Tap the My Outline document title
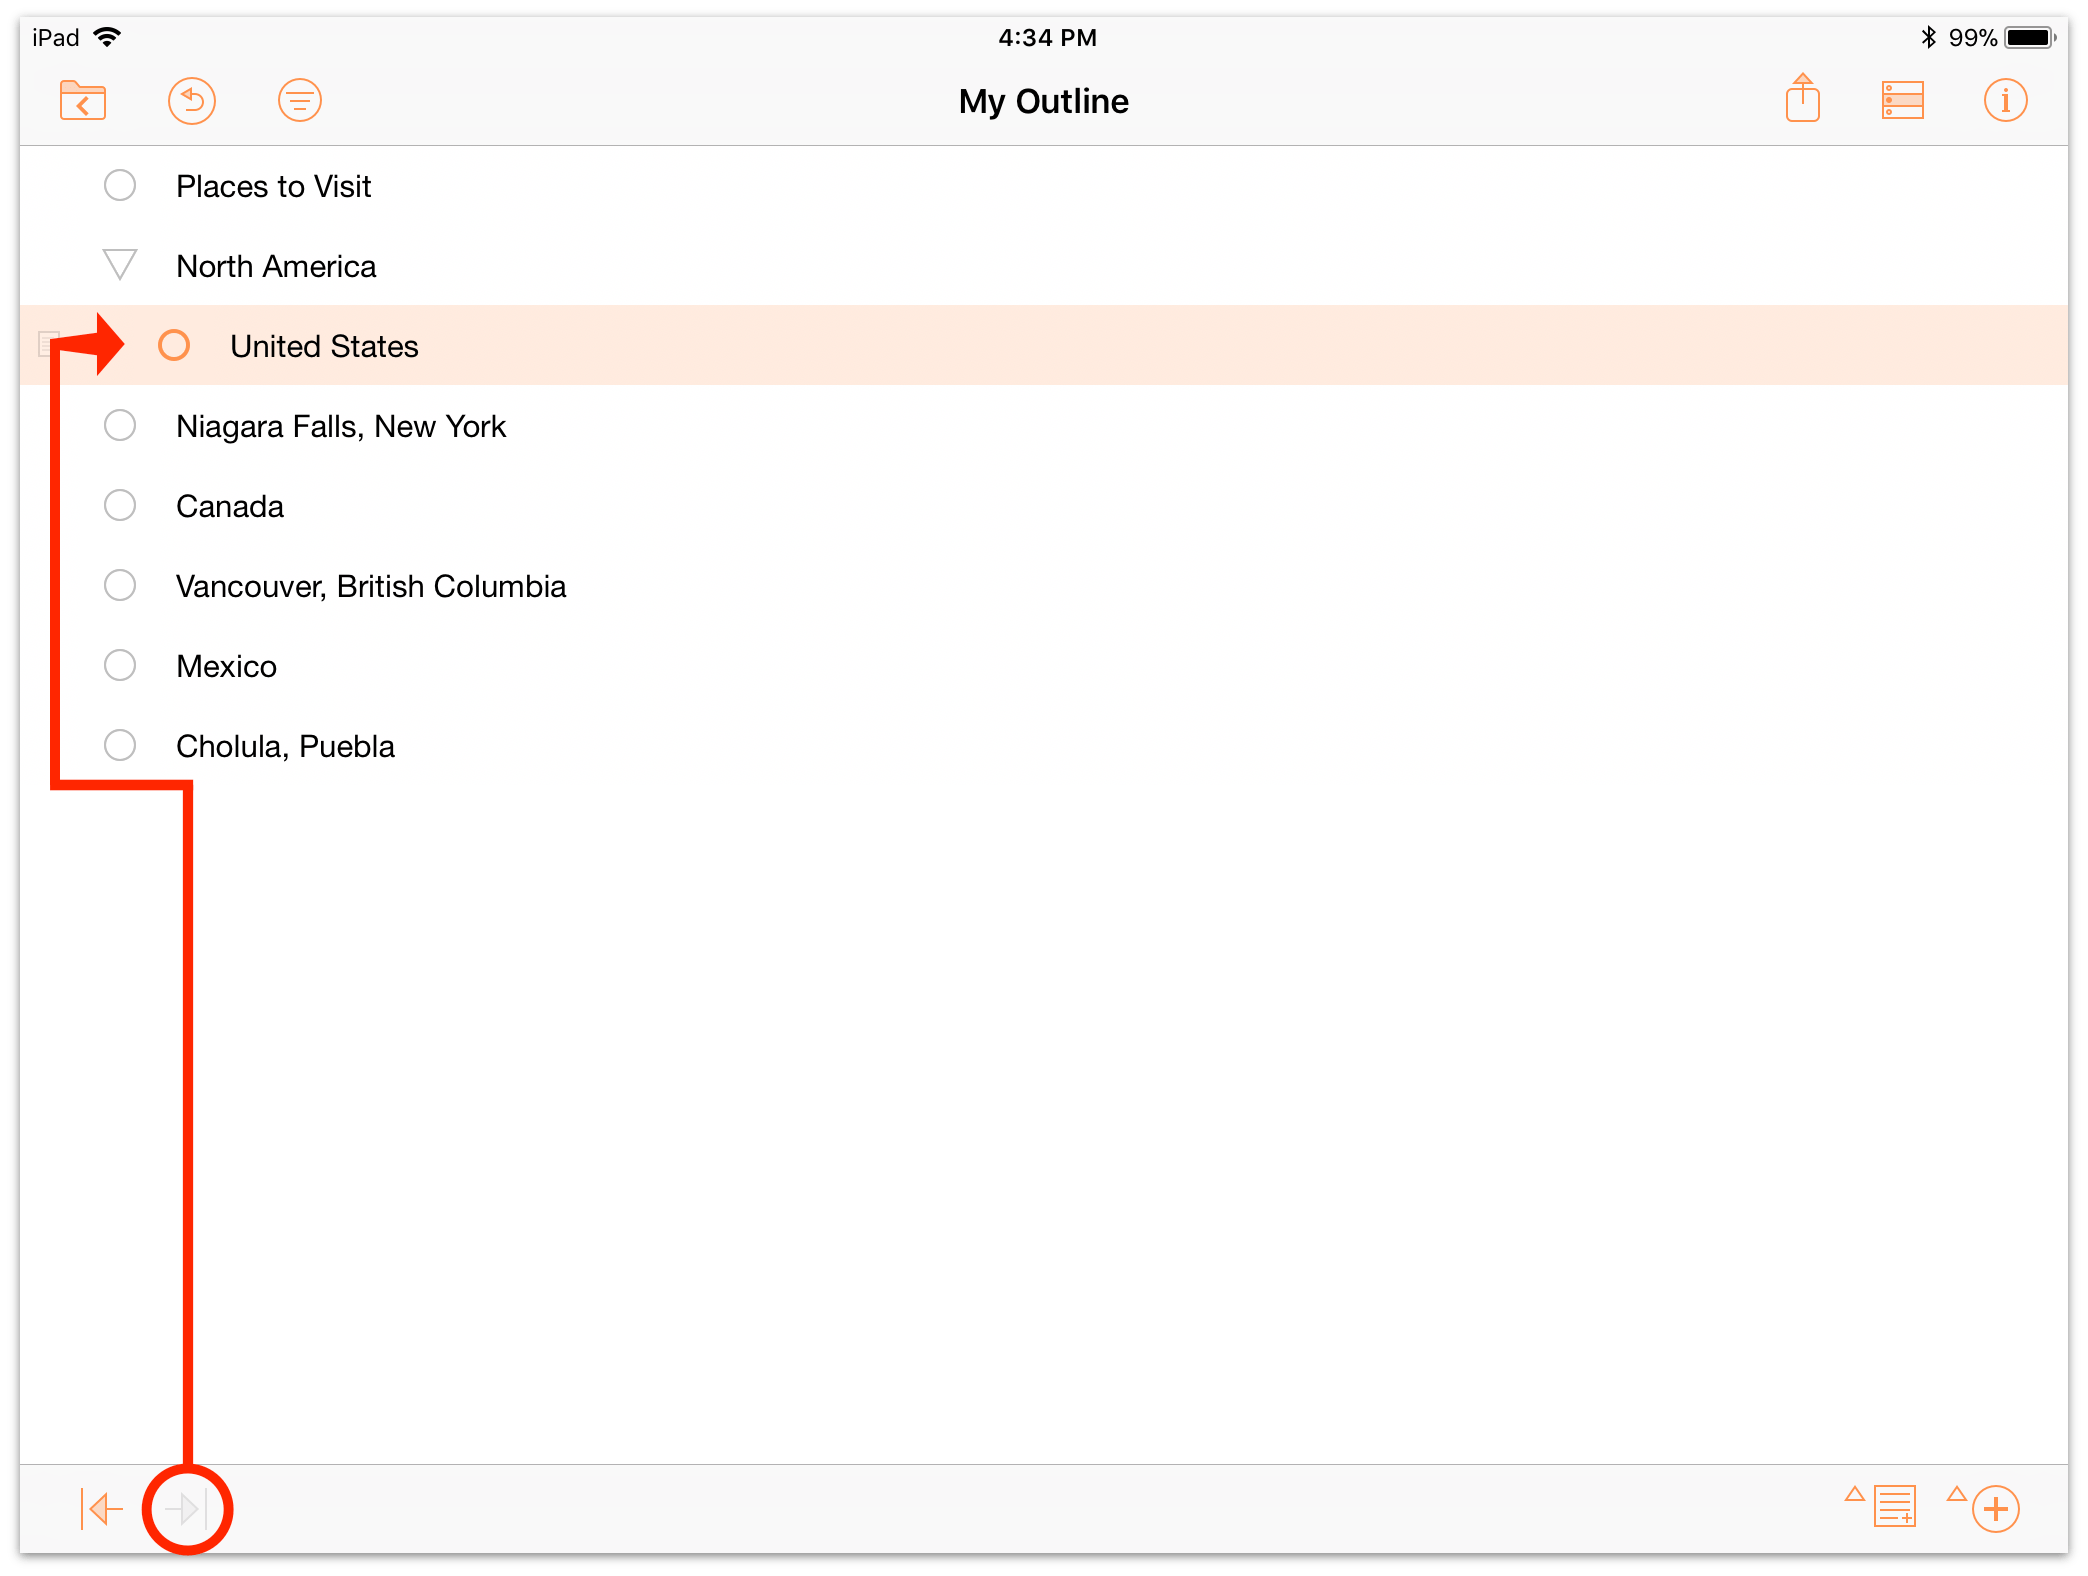This screenshot has height=1576, width=2088. 1044,101
